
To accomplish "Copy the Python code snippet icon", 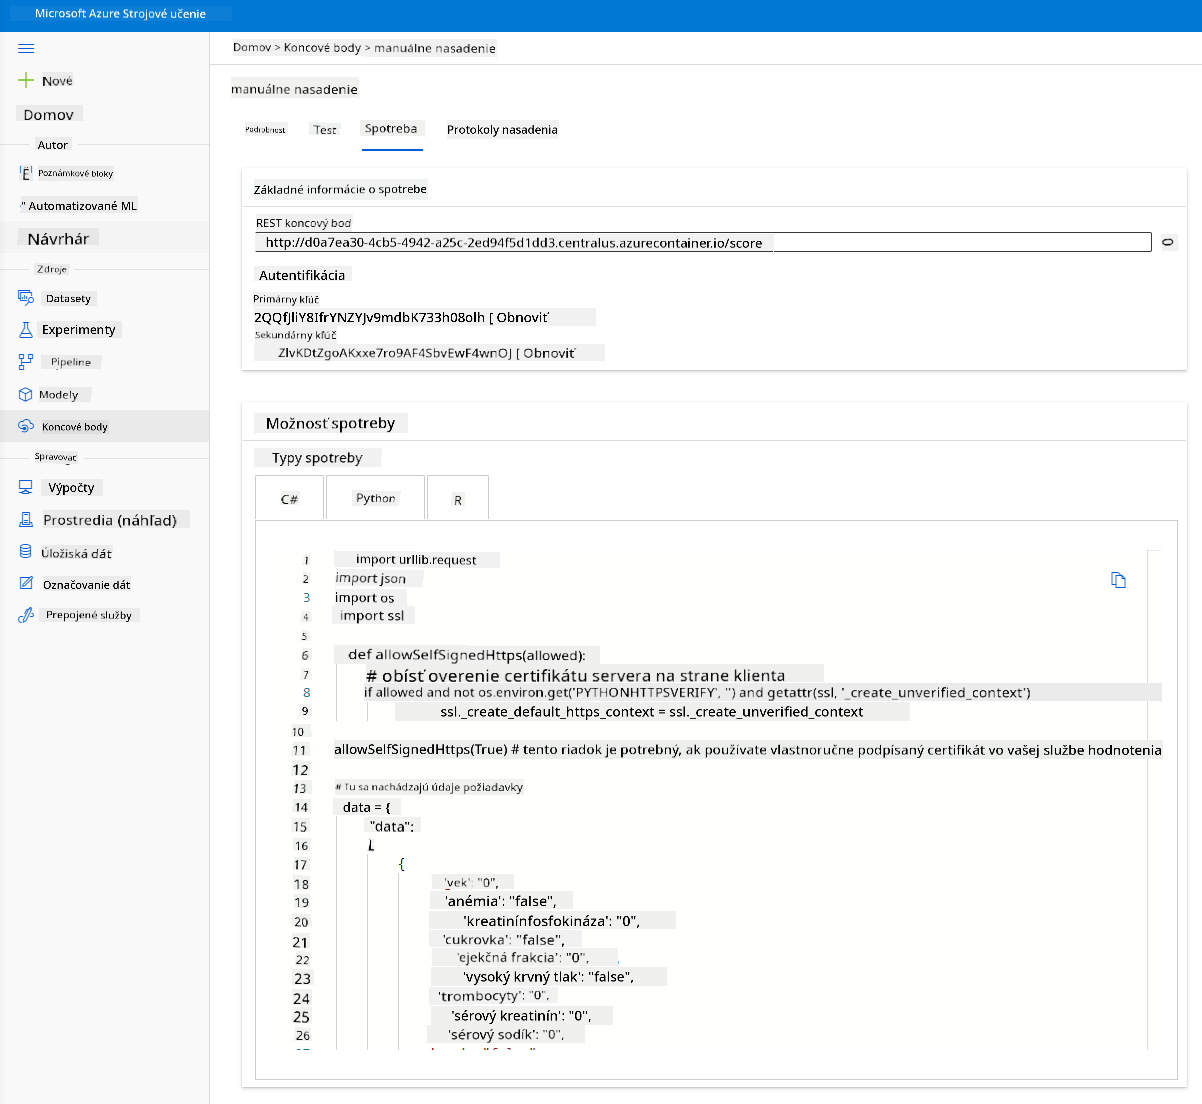I will (x=1118, y=580).
